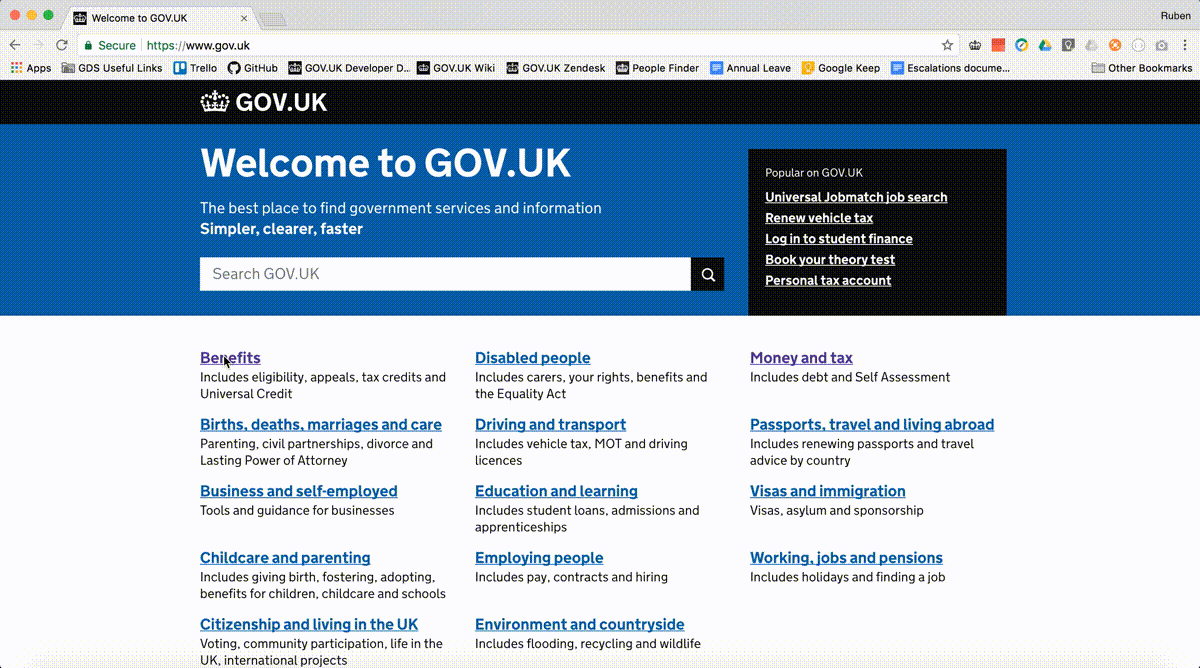
Task: Click the orange lifebuoy extension icon
Action: click(x=1115, y=45)
